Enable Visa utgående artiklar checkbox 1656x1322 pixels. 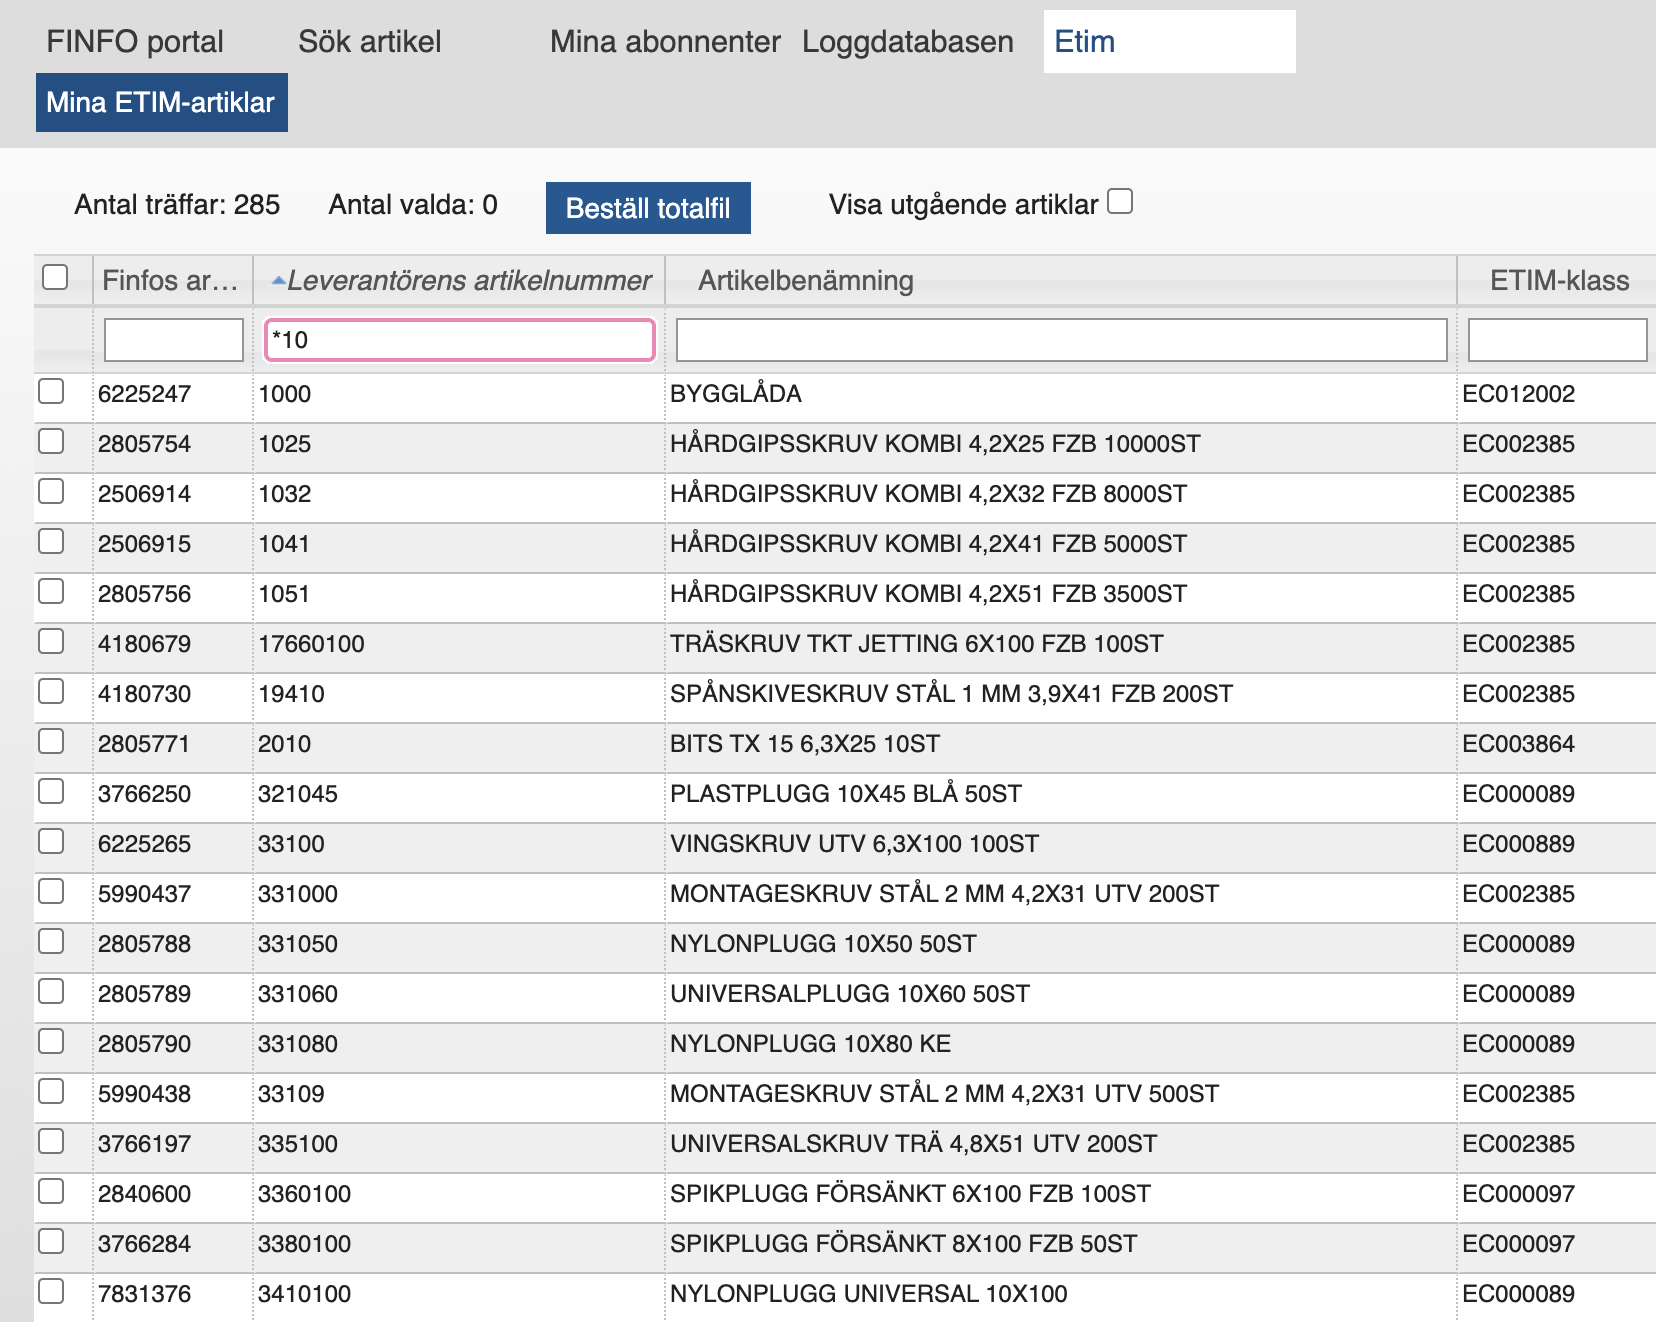(1120, 202)
